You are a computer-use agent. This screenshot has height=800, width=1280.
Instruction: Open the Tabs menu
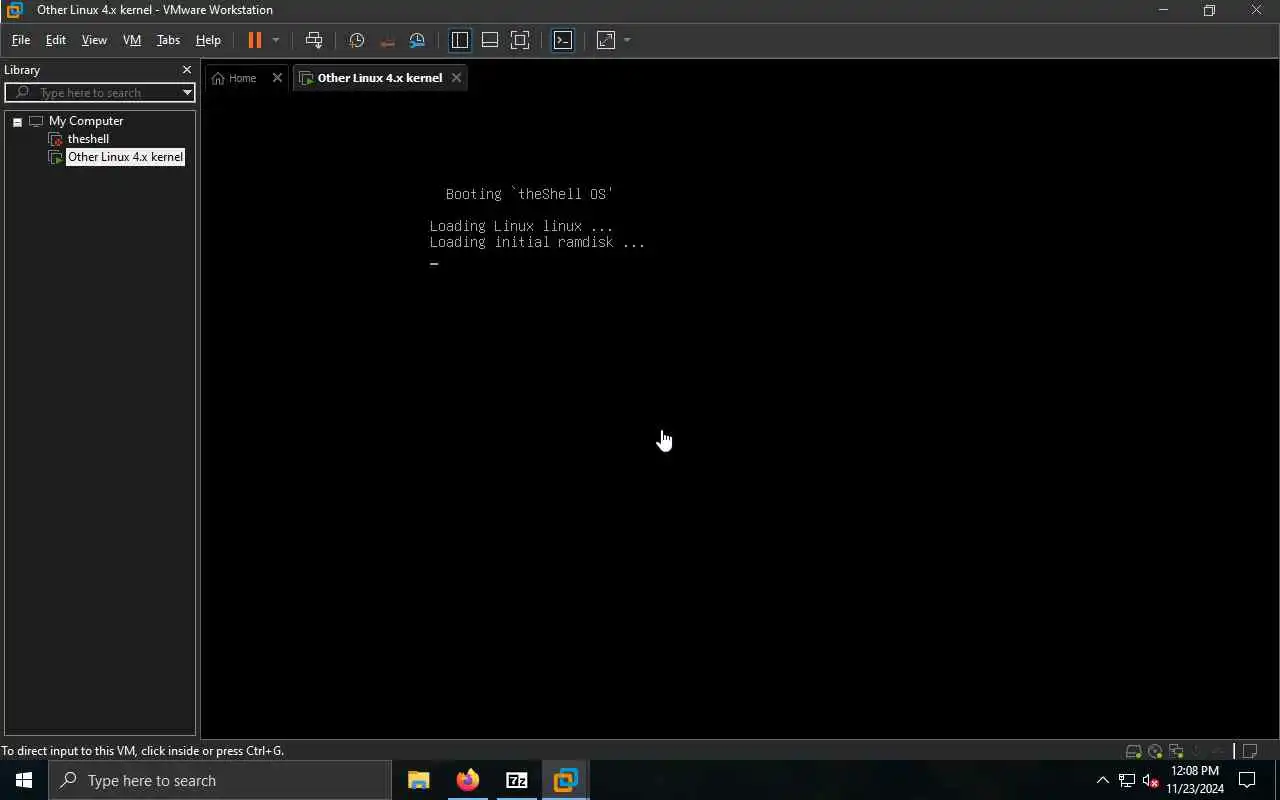click(168, 40)
